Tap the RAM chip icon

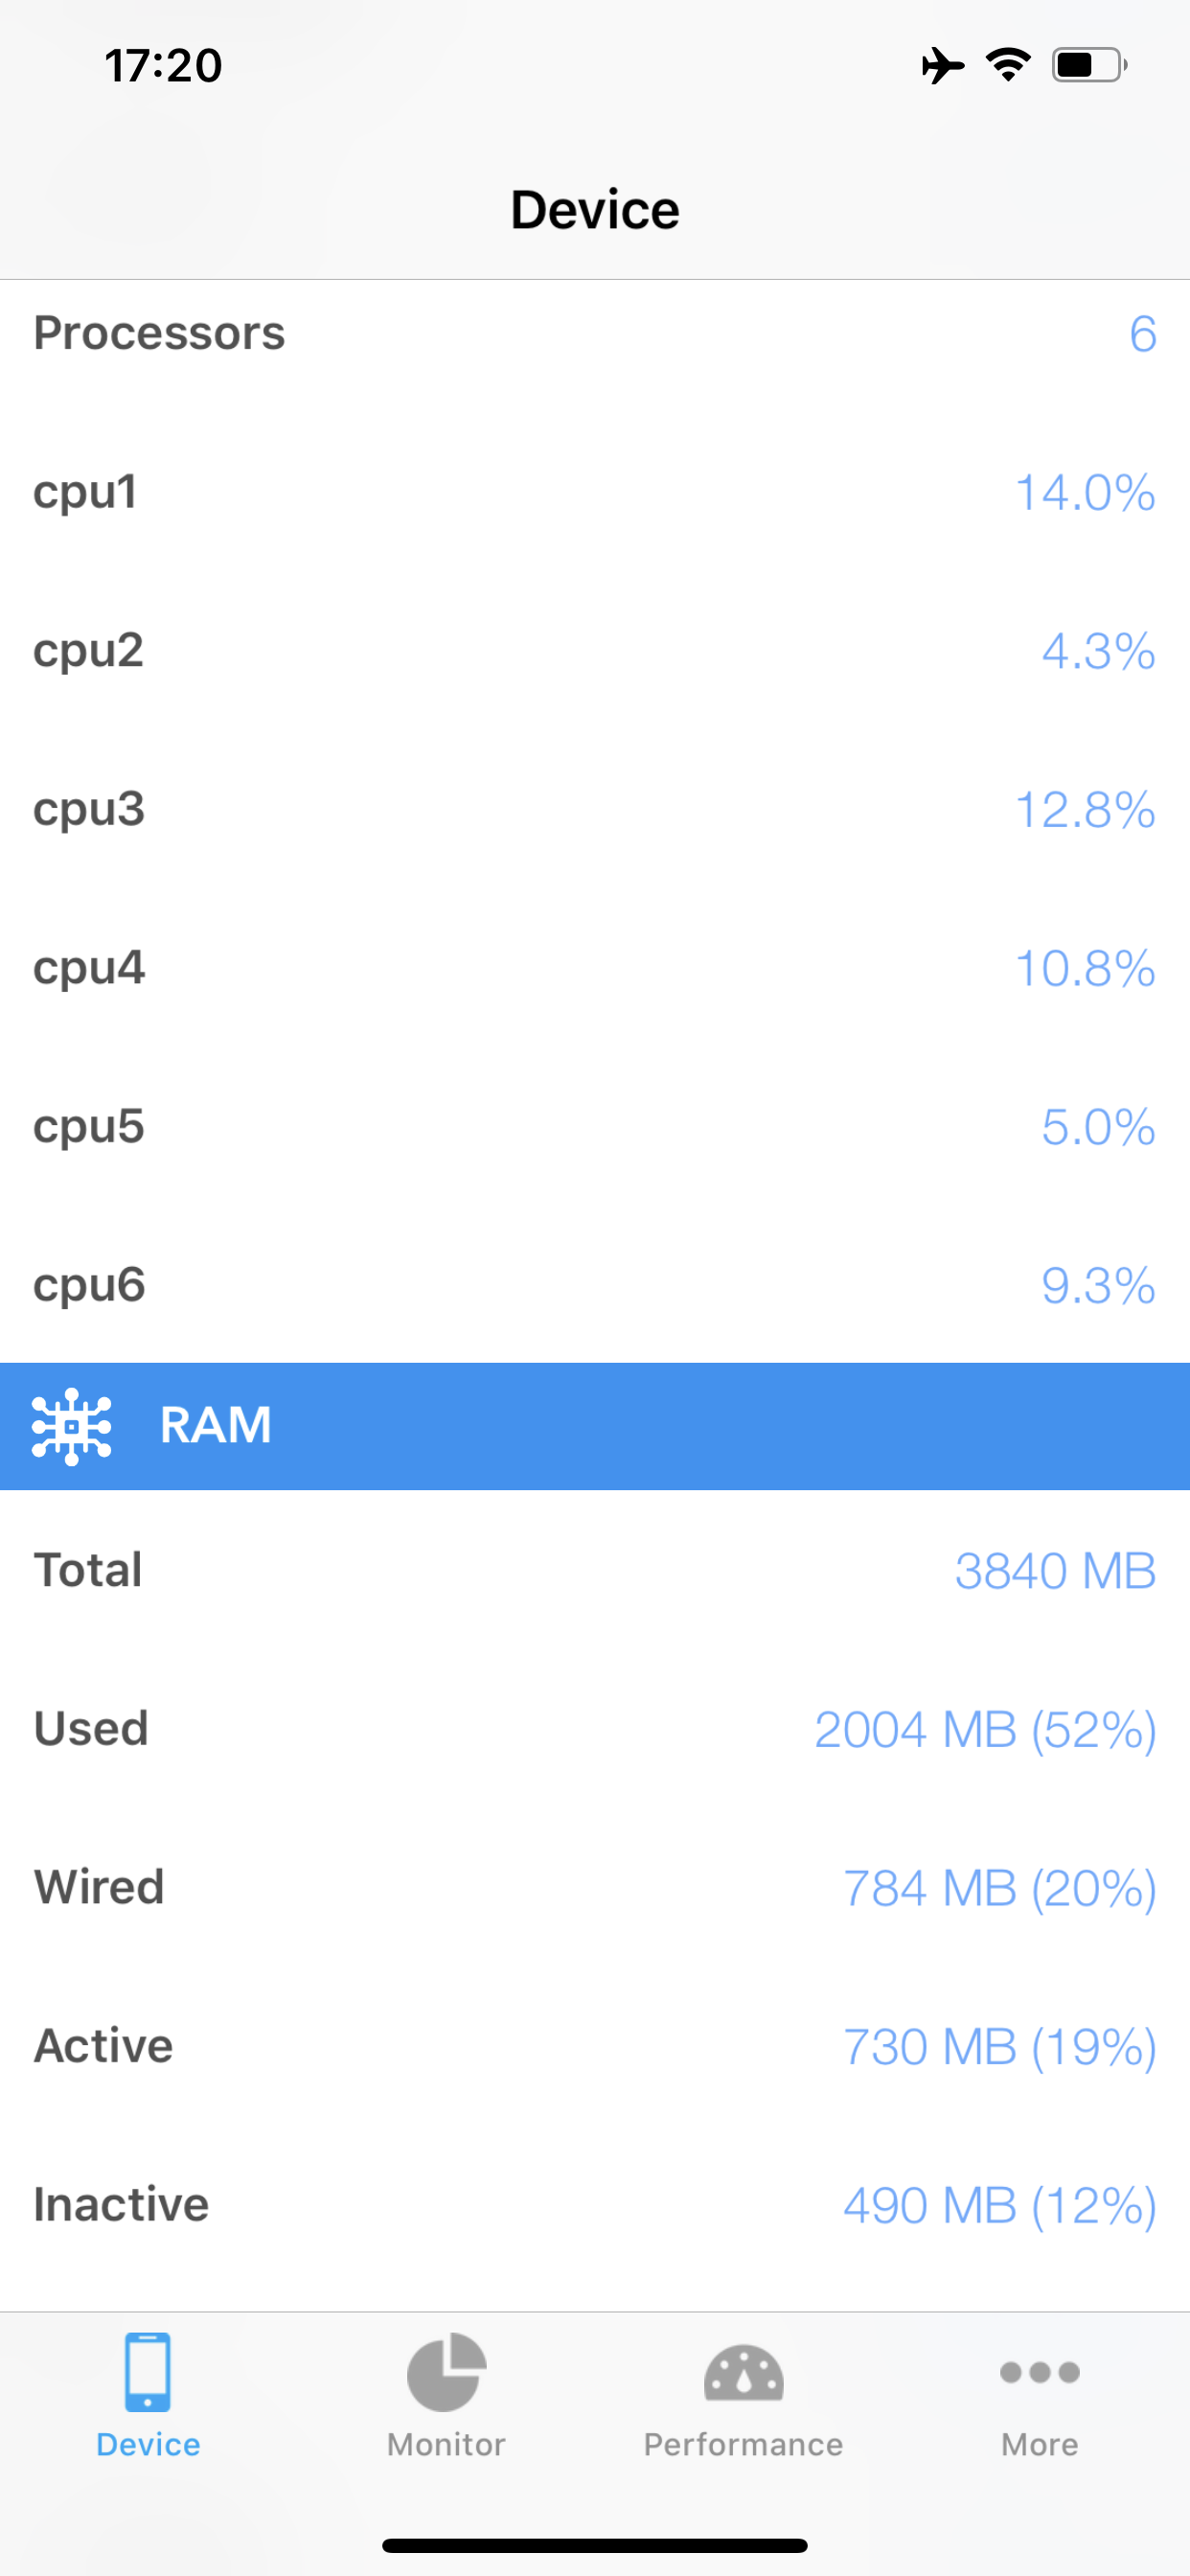[71, 1426]
